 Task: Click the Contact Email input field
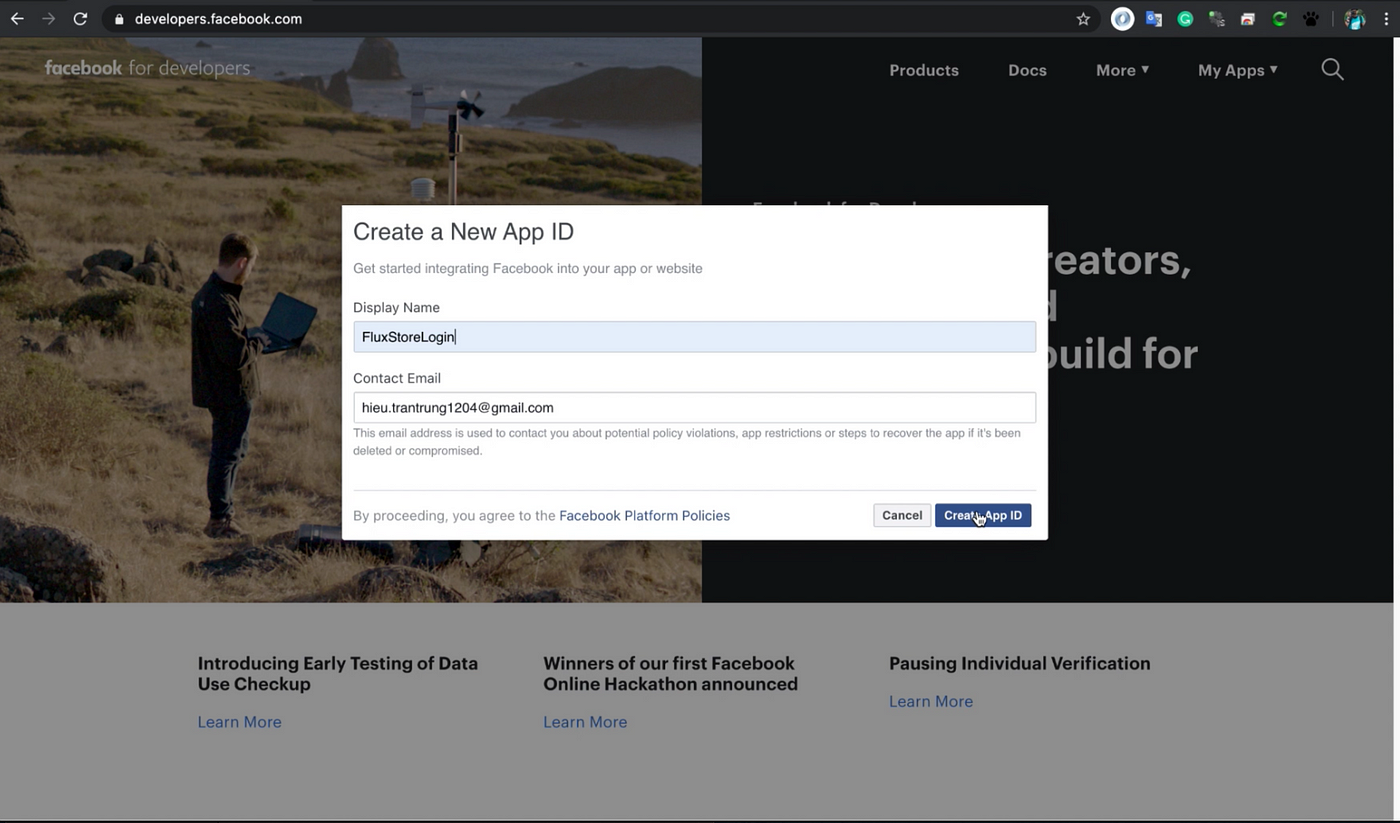(x=694, y=407)
